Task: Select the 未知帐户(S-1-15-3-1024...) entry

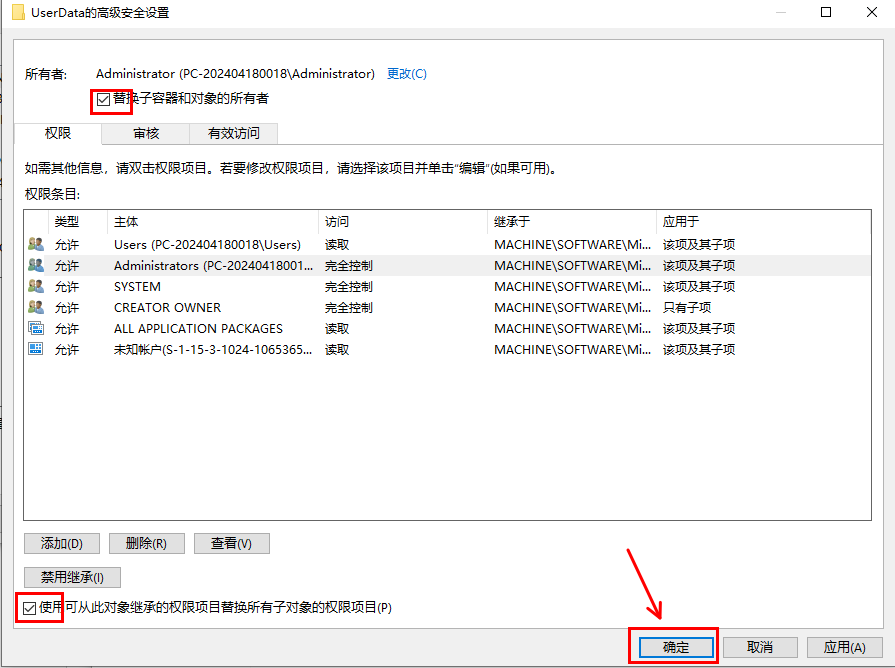Action: pyautogui.click(x=448, y=349)
